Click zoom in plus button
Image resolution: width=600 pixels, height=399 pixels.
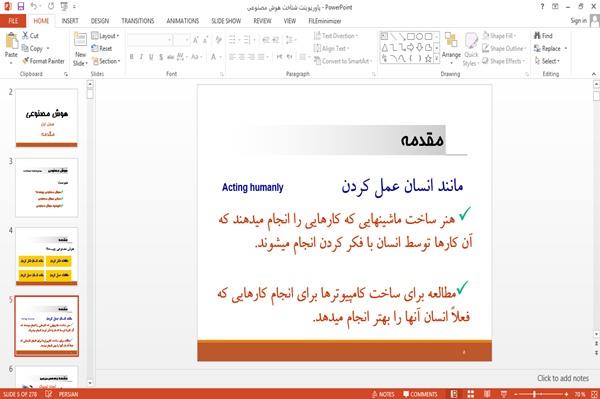tap(566, 394)
